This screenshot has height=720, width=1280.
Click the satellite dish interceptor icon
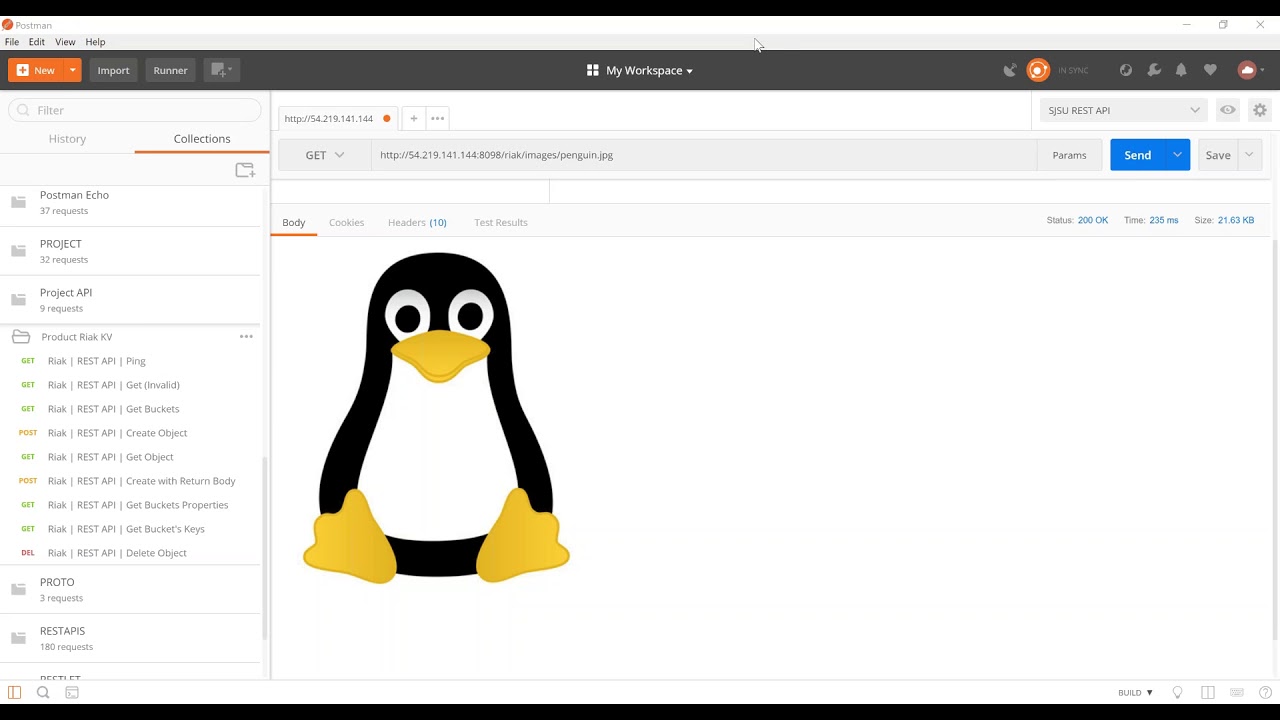pos(1010,70)
